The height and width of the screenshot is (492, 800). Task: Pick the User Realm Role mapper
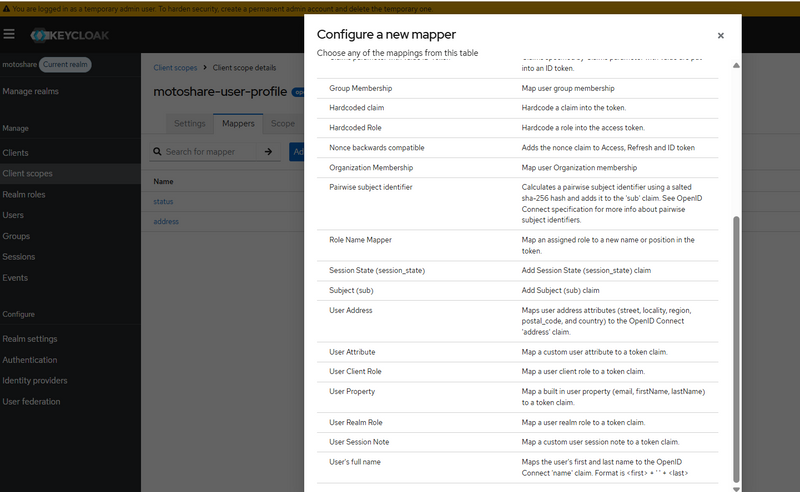[356, 422]
